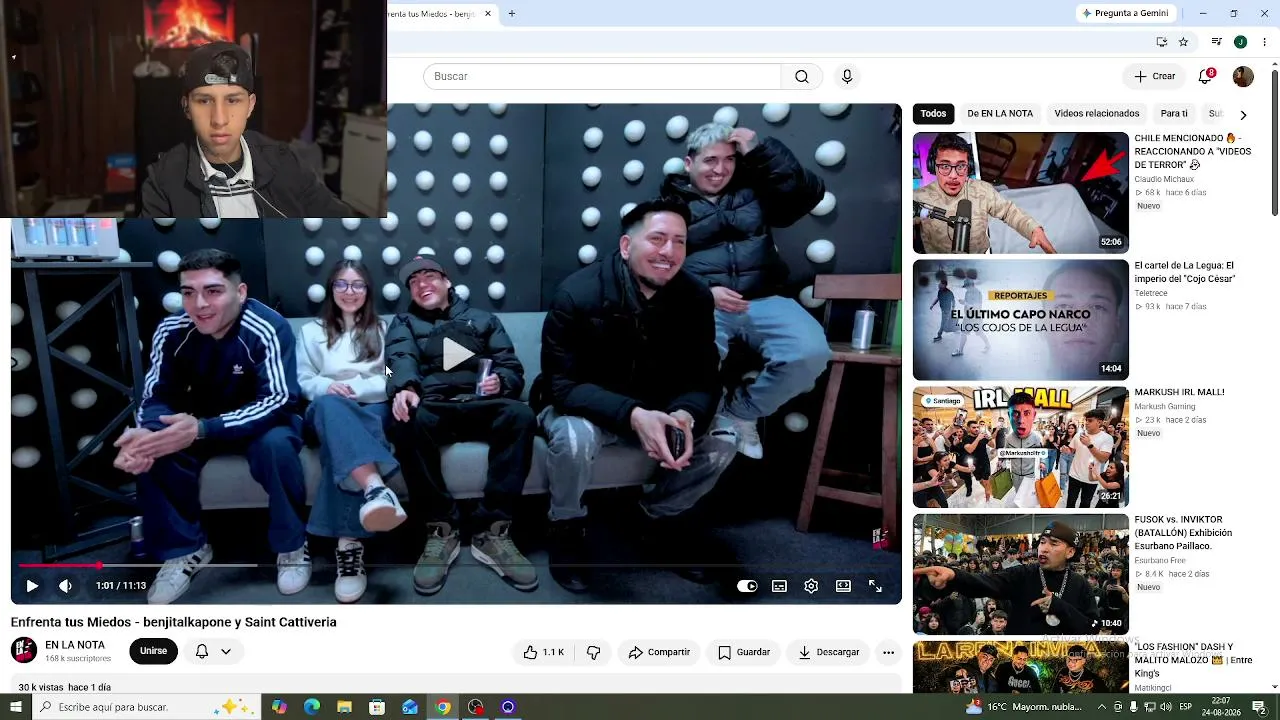The image size is (1280, 720).
Task: Click the install-app icon in the address bar
Action: click(1161, 42)
